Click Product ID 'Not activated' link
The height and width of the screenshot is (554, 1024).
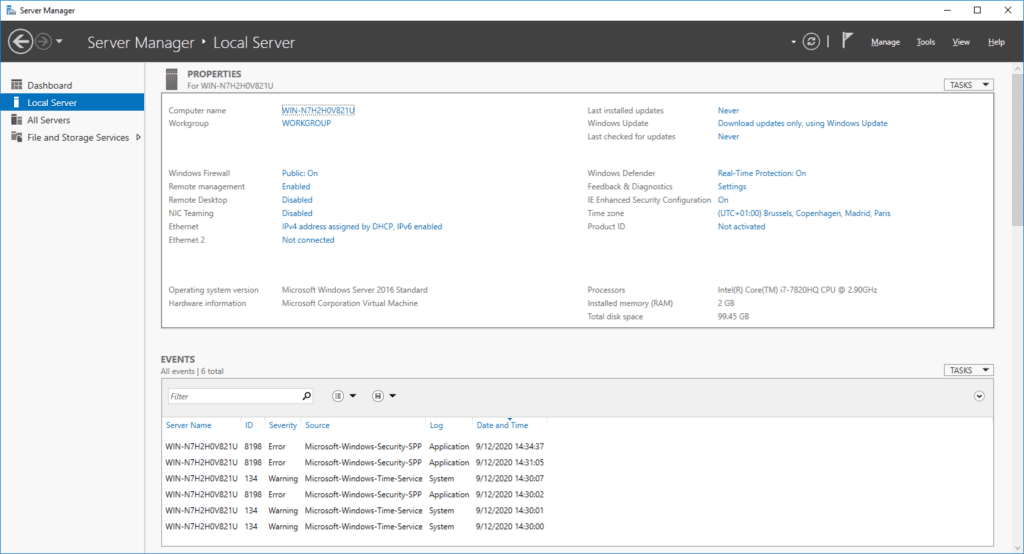coord(741,227)
